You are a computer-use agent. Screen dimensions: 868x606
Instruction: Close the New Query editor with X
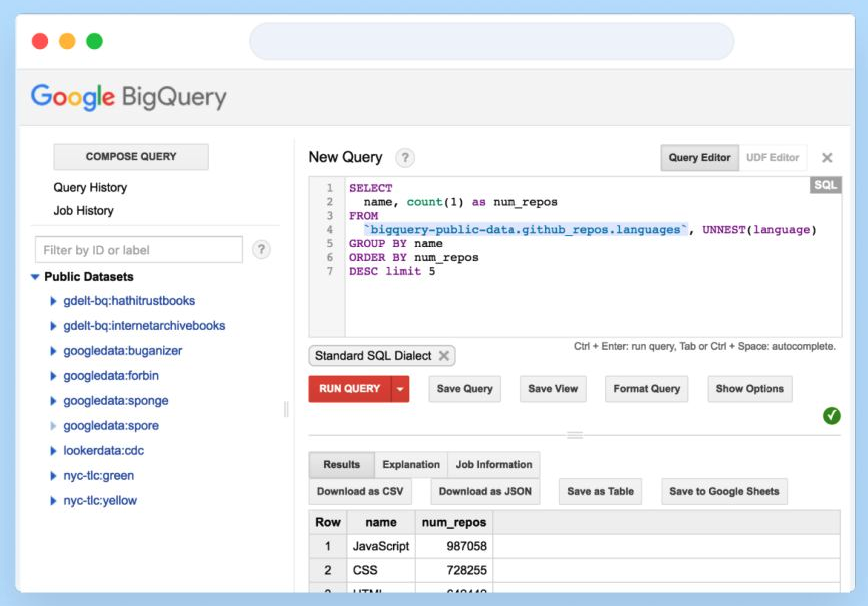[x=827, y=158]
